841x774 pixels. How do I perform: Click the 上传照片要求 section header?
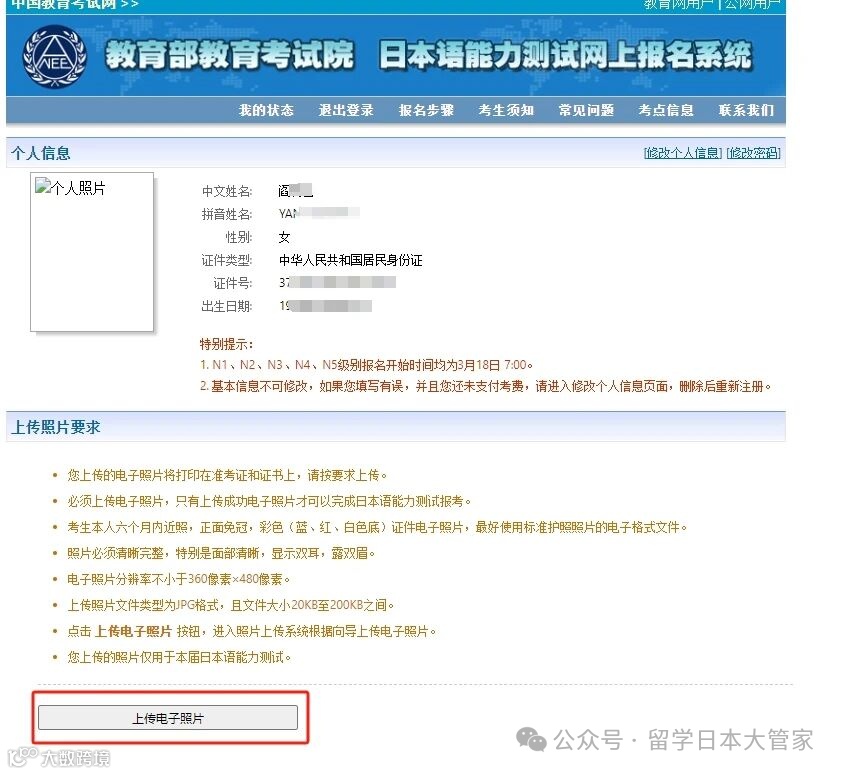click(x=56, y=427)
